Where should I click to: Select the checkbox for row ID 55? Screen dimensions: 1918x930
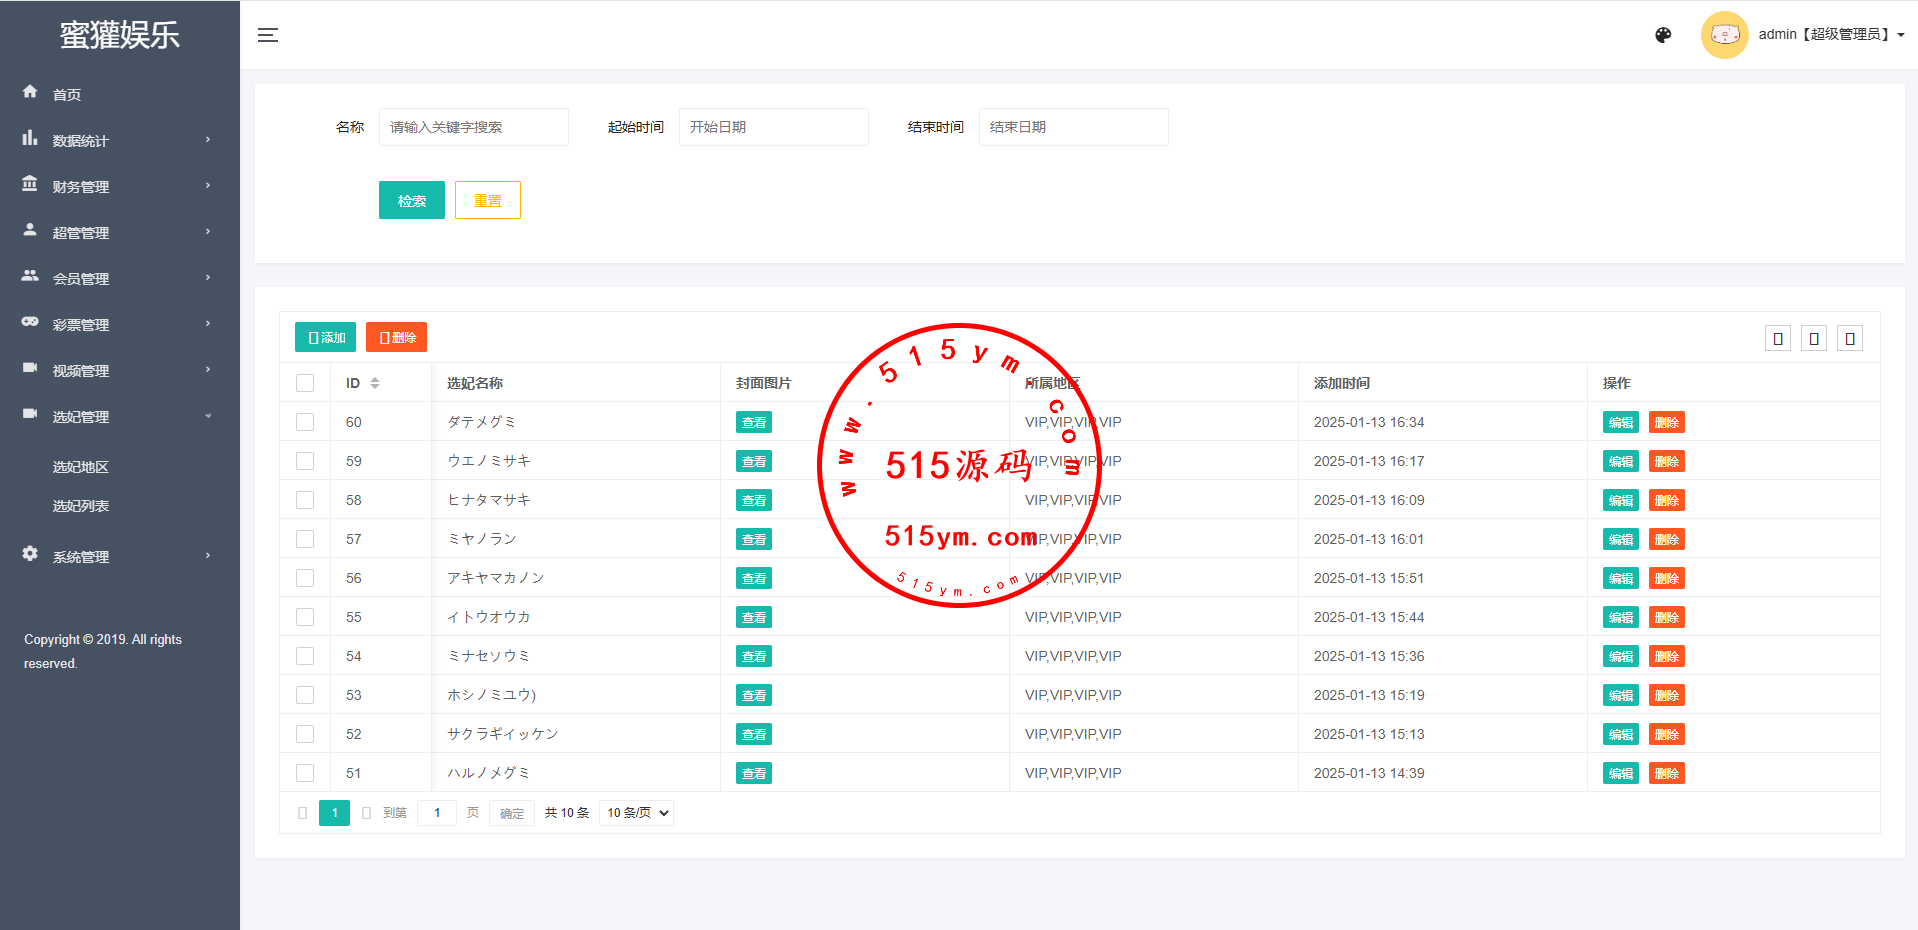tap(305, 617)
